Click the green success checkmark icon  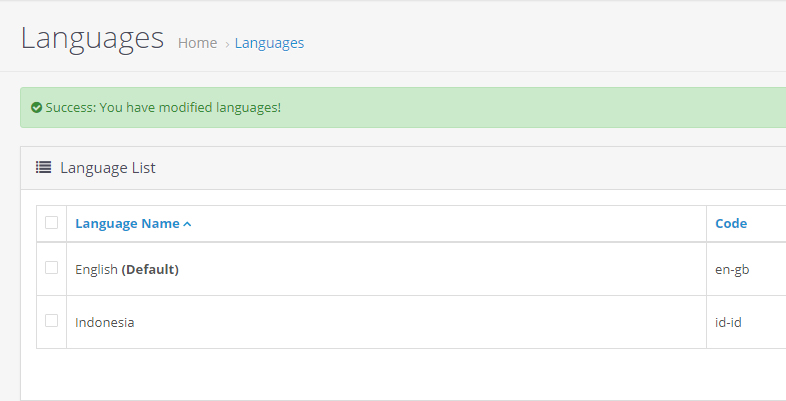(x=37, y=107)
